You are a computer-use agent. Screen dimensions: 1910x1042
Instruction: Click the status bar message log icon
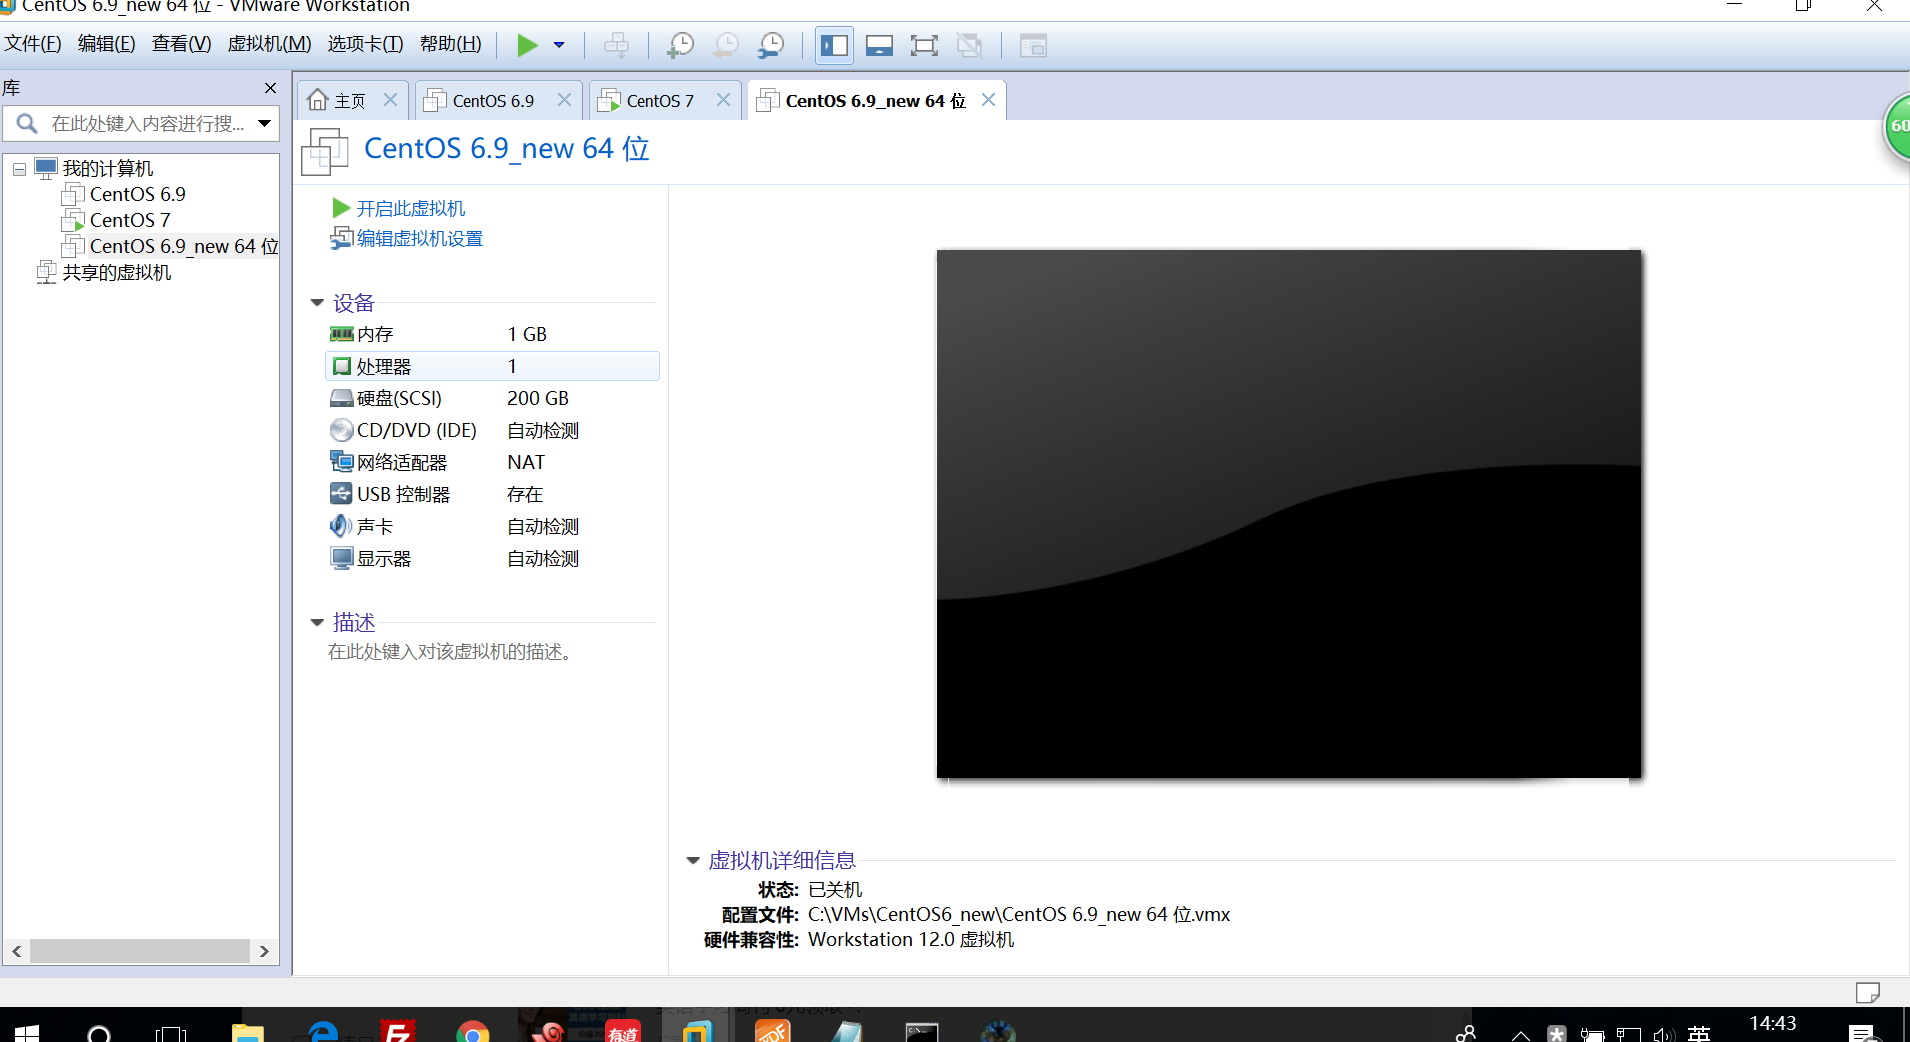coord(1867,992)
